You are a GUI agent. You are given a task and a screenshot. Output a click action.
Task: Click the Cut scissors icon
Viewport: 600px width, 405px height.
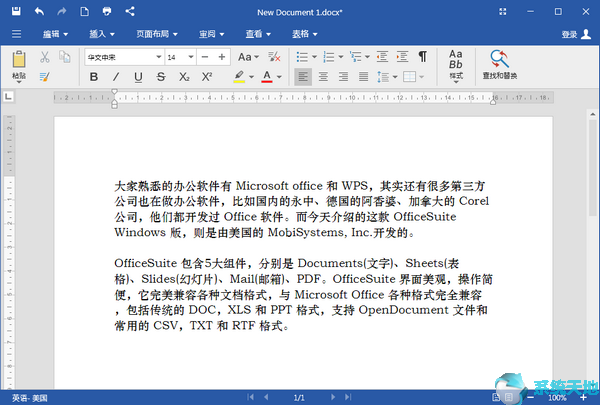(45, 57)
